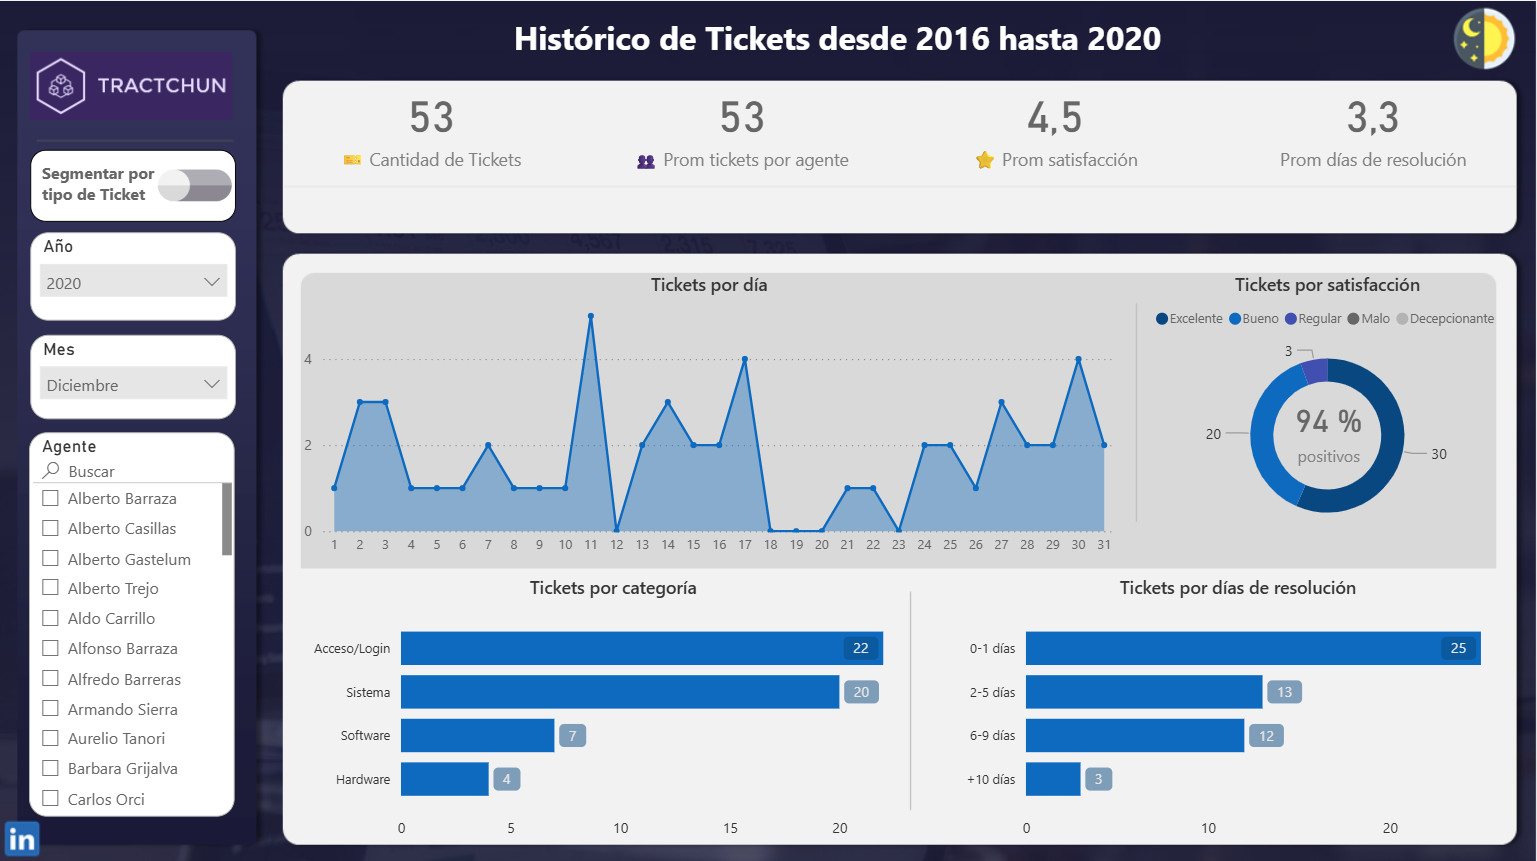Select the Excelente legend color dot

coord(1161,318)
